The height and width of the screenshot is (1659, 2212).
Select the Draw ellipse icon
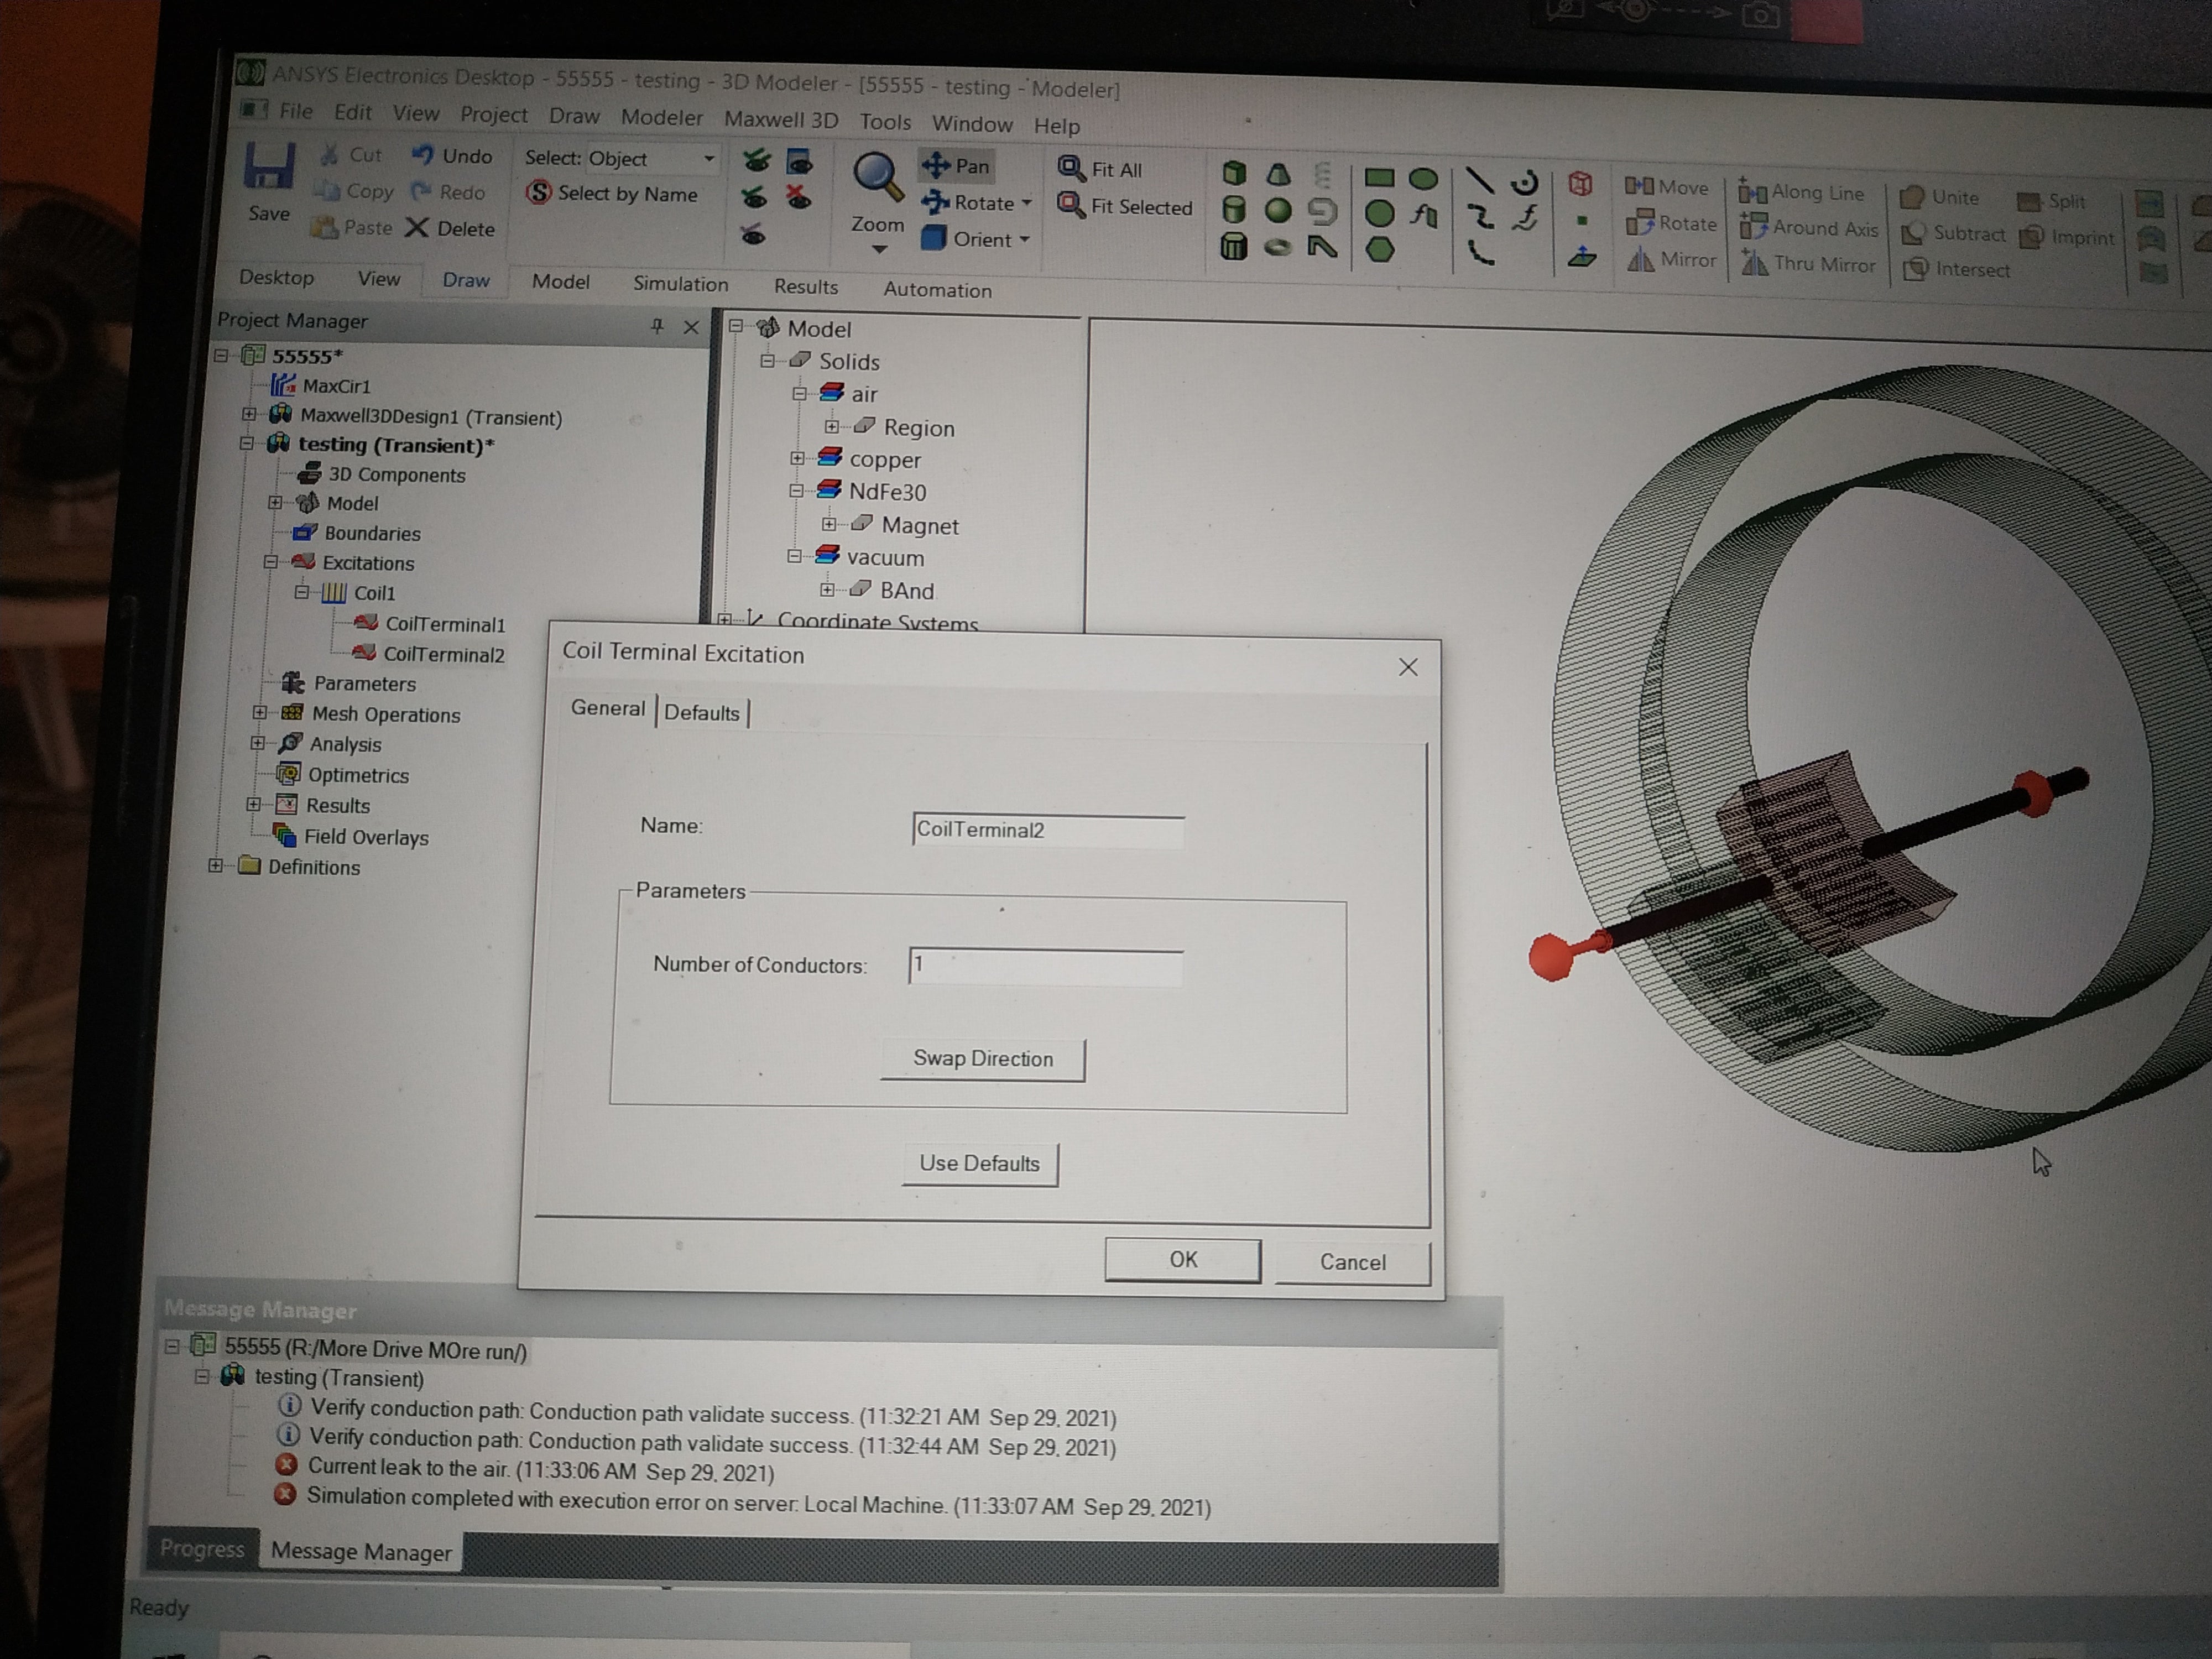tap(1423, 179)
